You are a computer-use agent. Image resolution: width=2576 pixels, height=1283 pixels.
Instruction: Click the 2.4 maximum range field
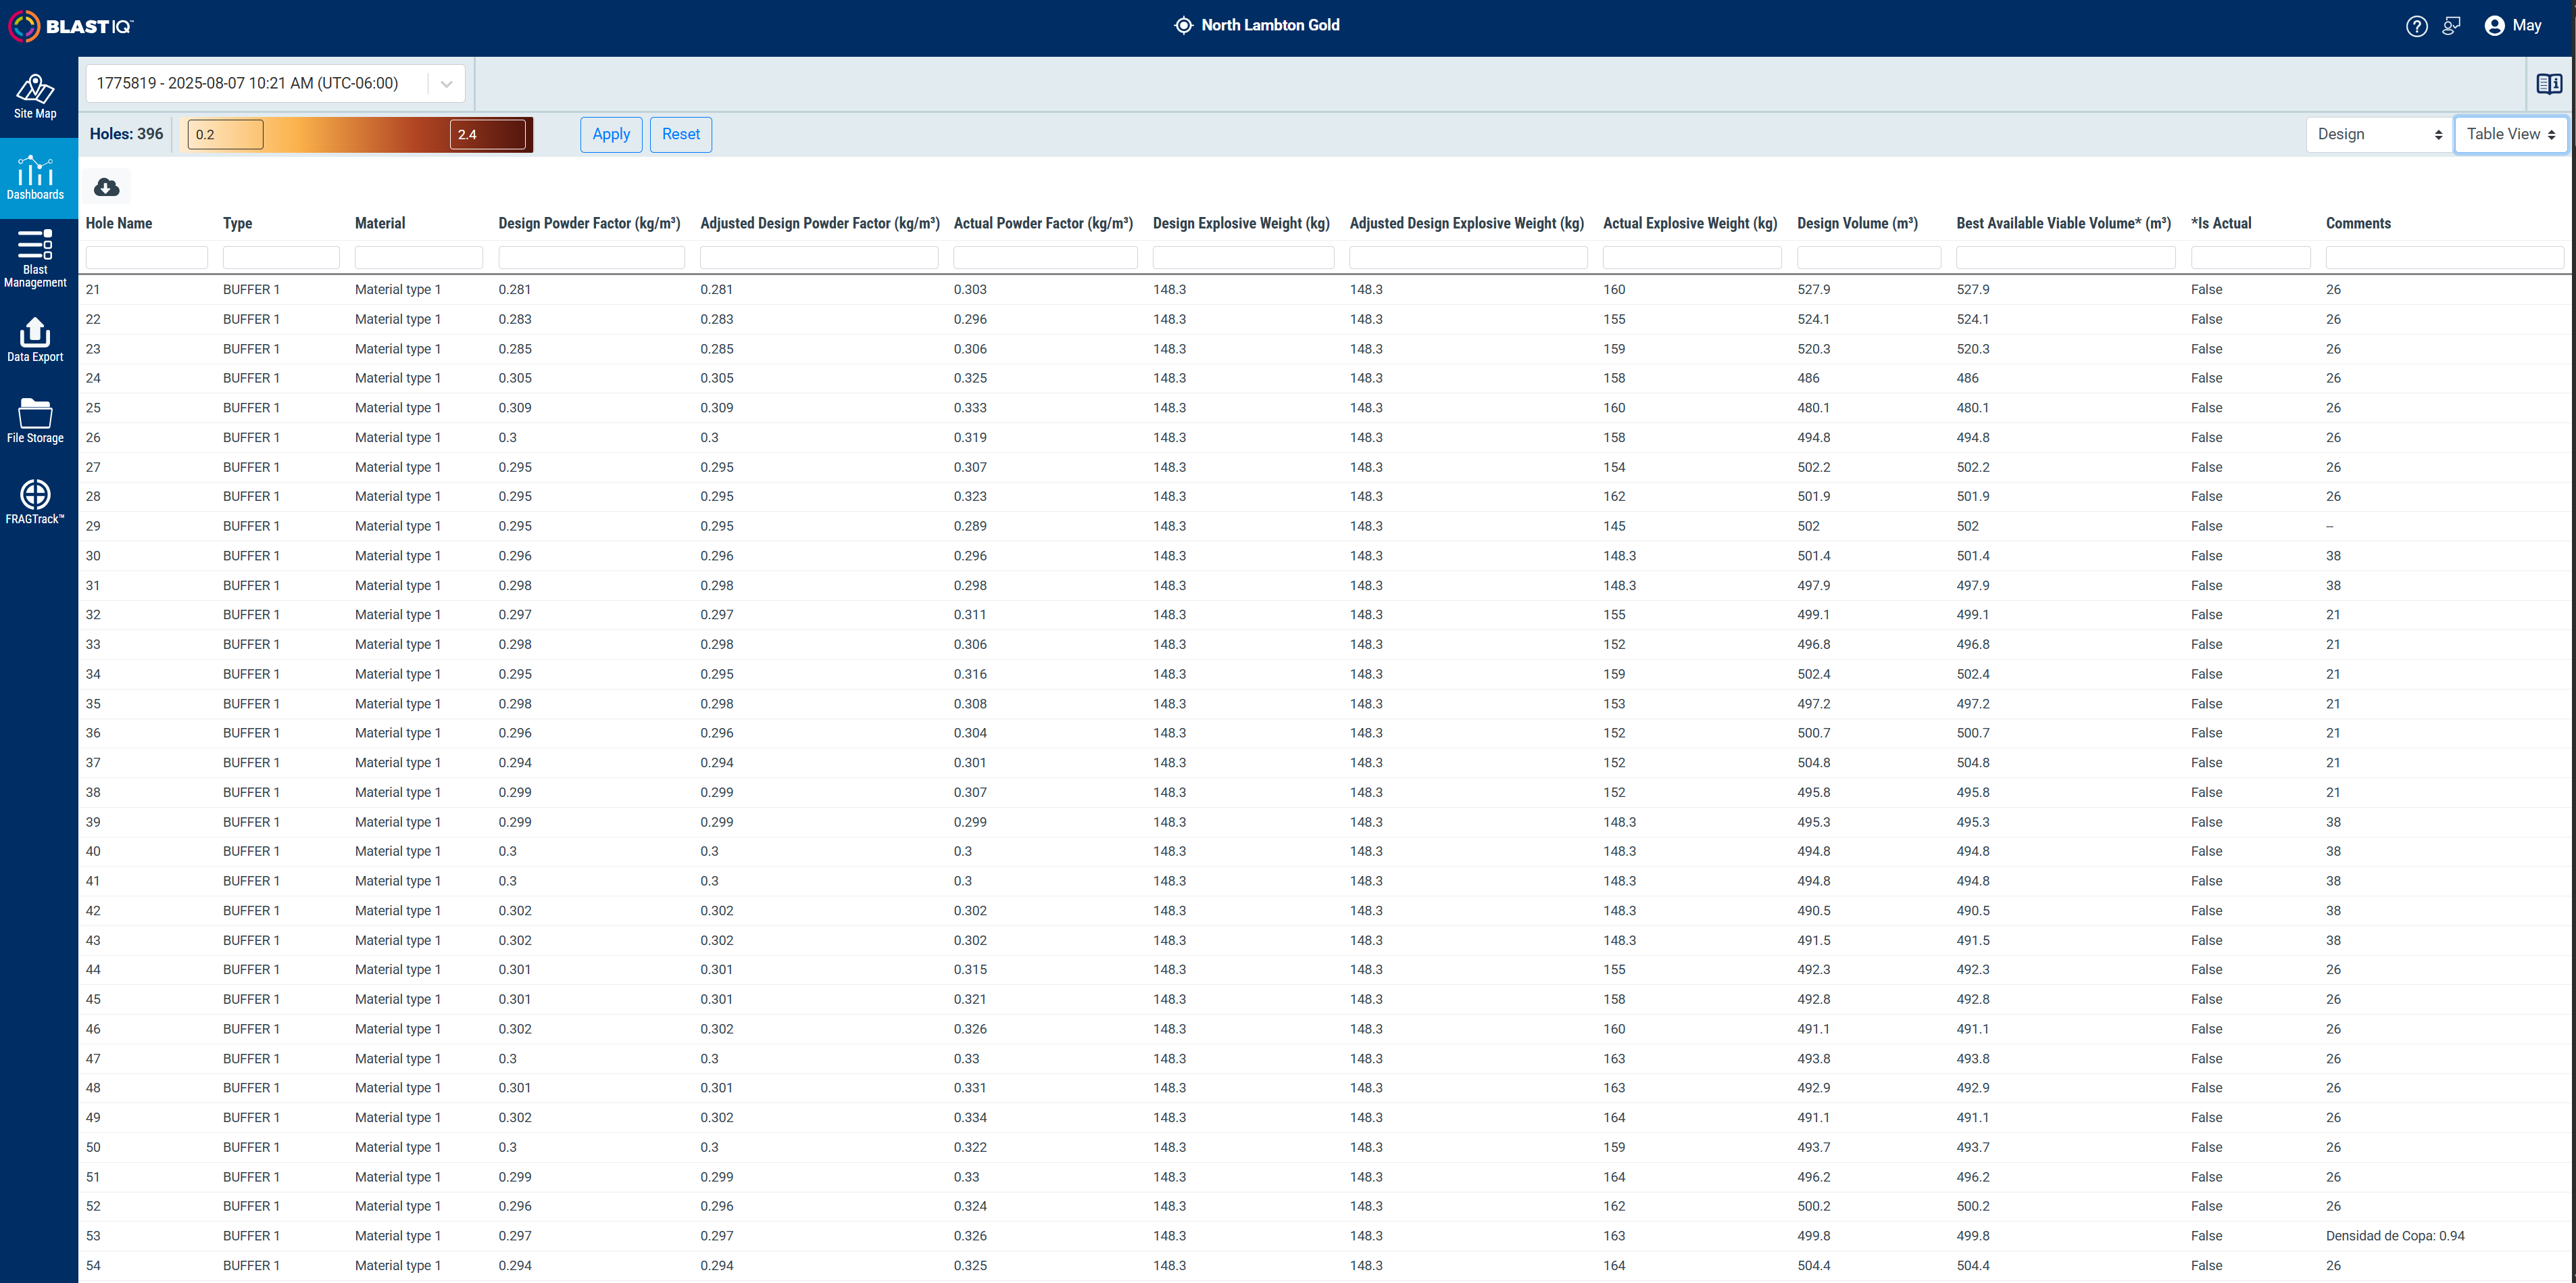488,135
